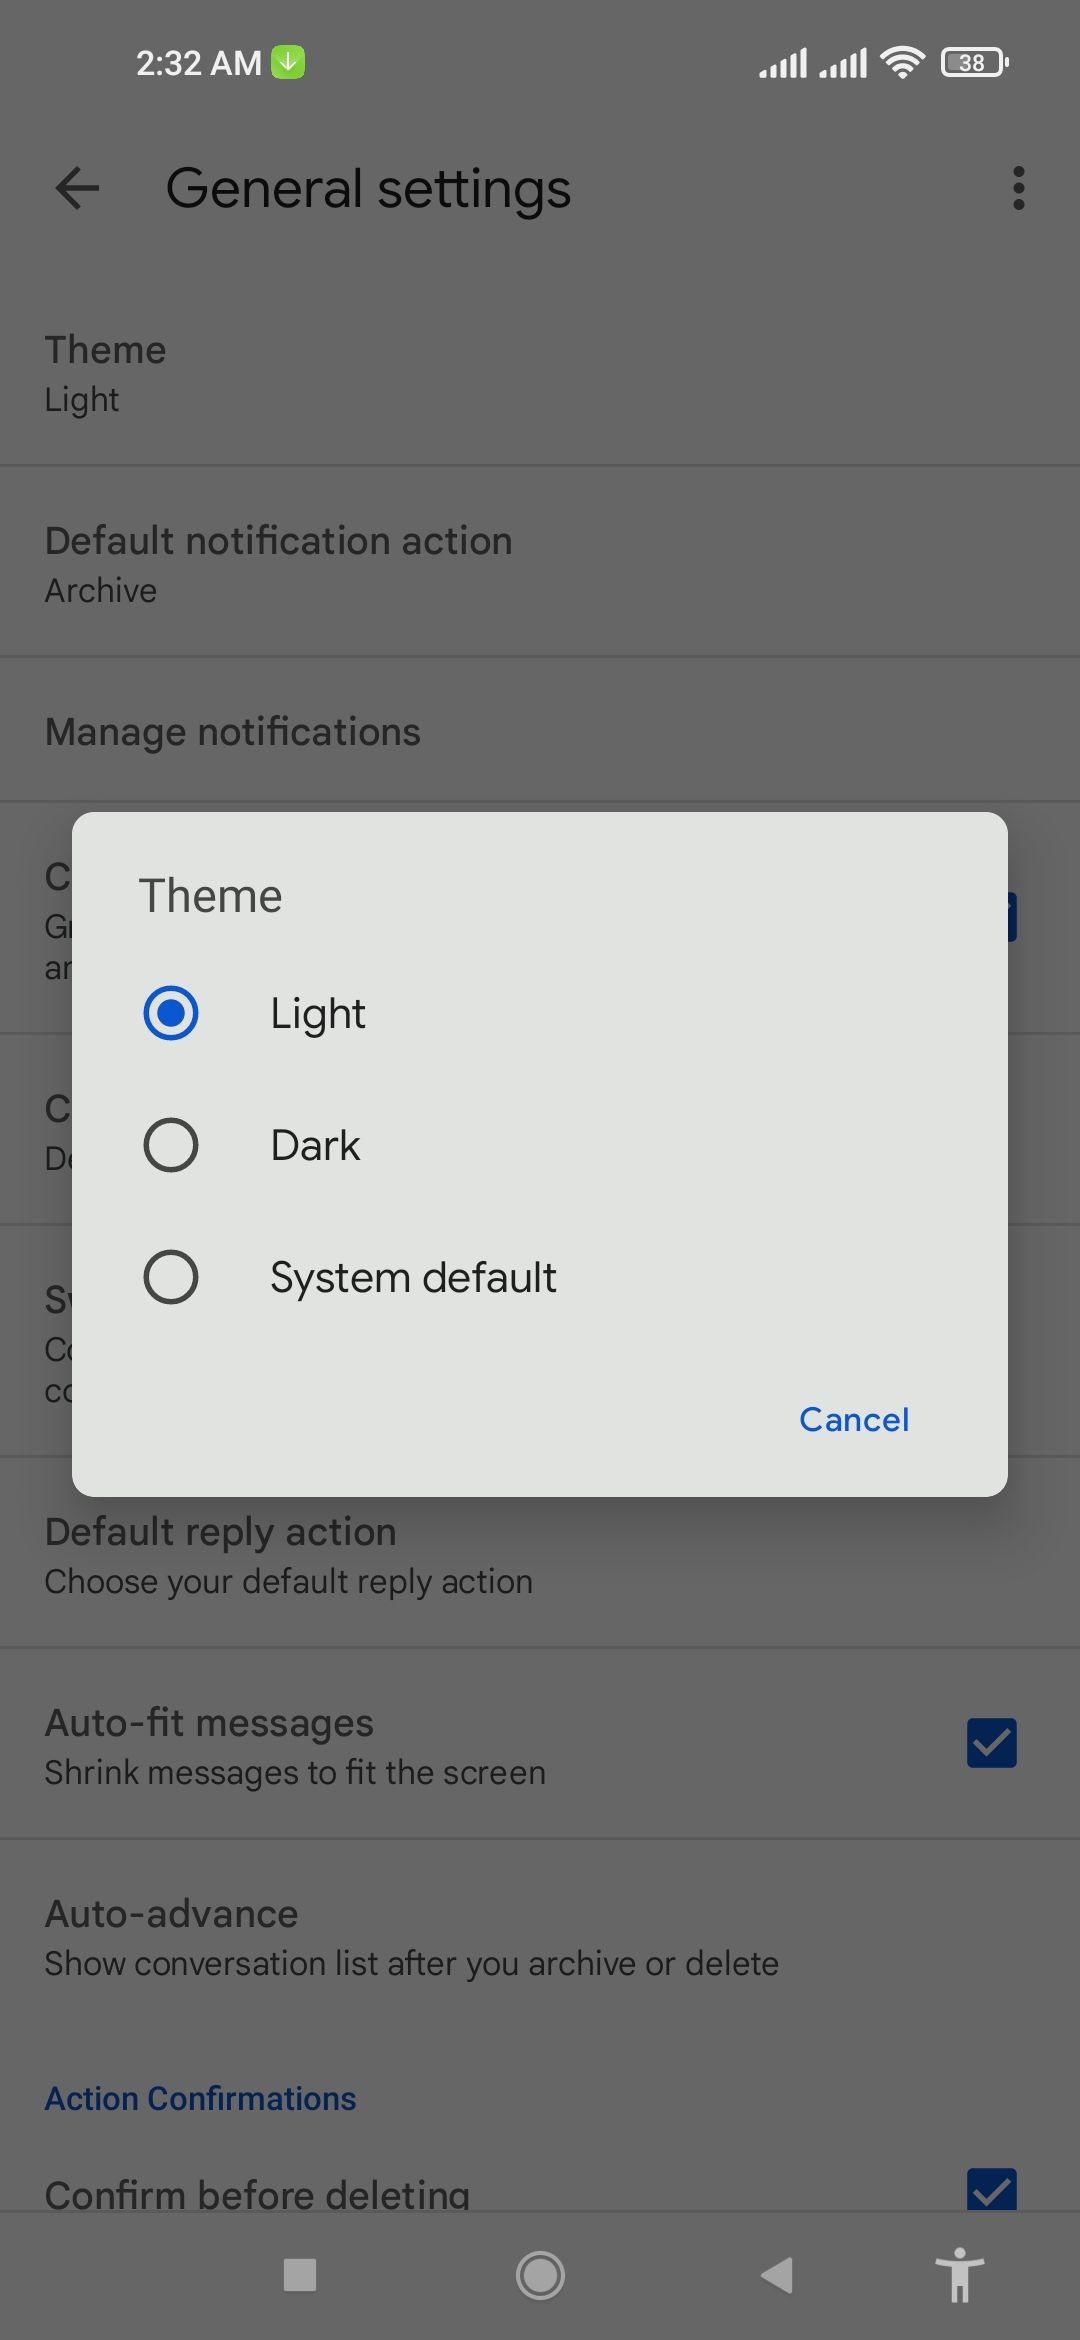Toggle the Auto-fit messages checkbox

click(x=991, y=1743)
